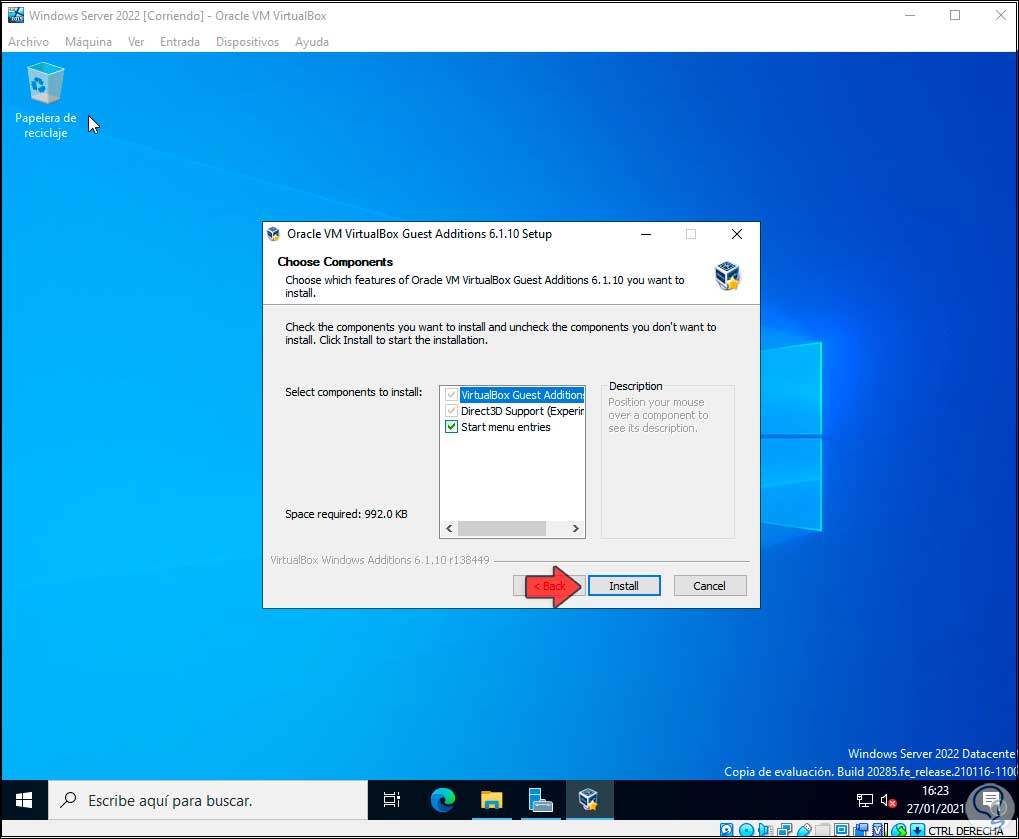1019x839 pixels.
Task: Minimize Guest Additions setup dialog
Action: (646, 234)
